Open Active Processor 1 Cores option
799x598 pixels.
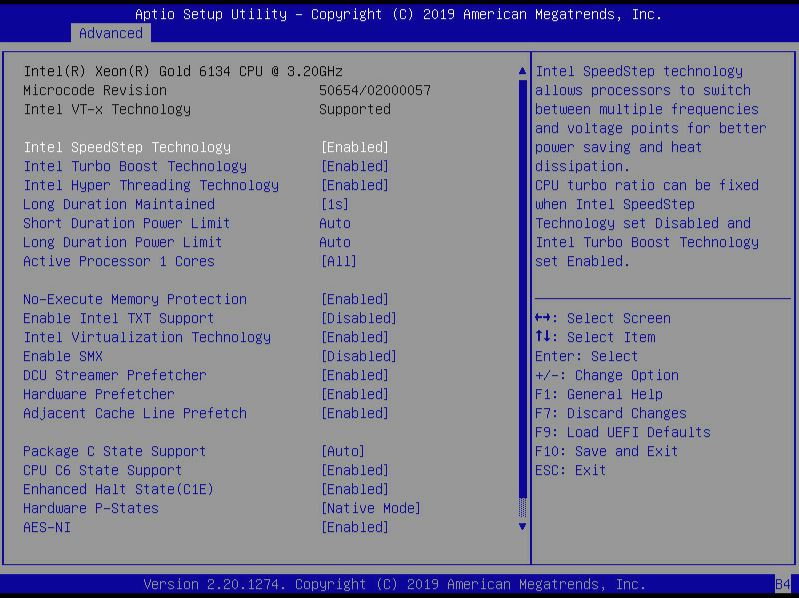pyautogui.click(x=119, y=261)
